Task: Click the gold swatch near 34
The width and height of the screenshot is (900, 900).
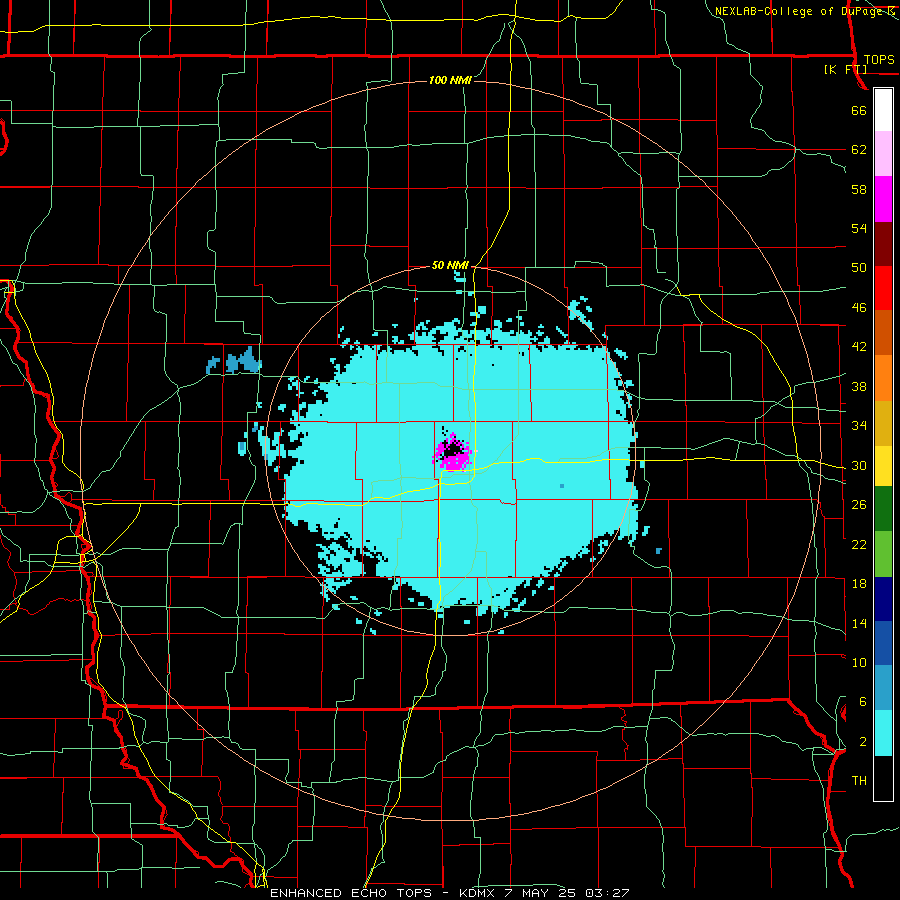Action: point(883,423)
